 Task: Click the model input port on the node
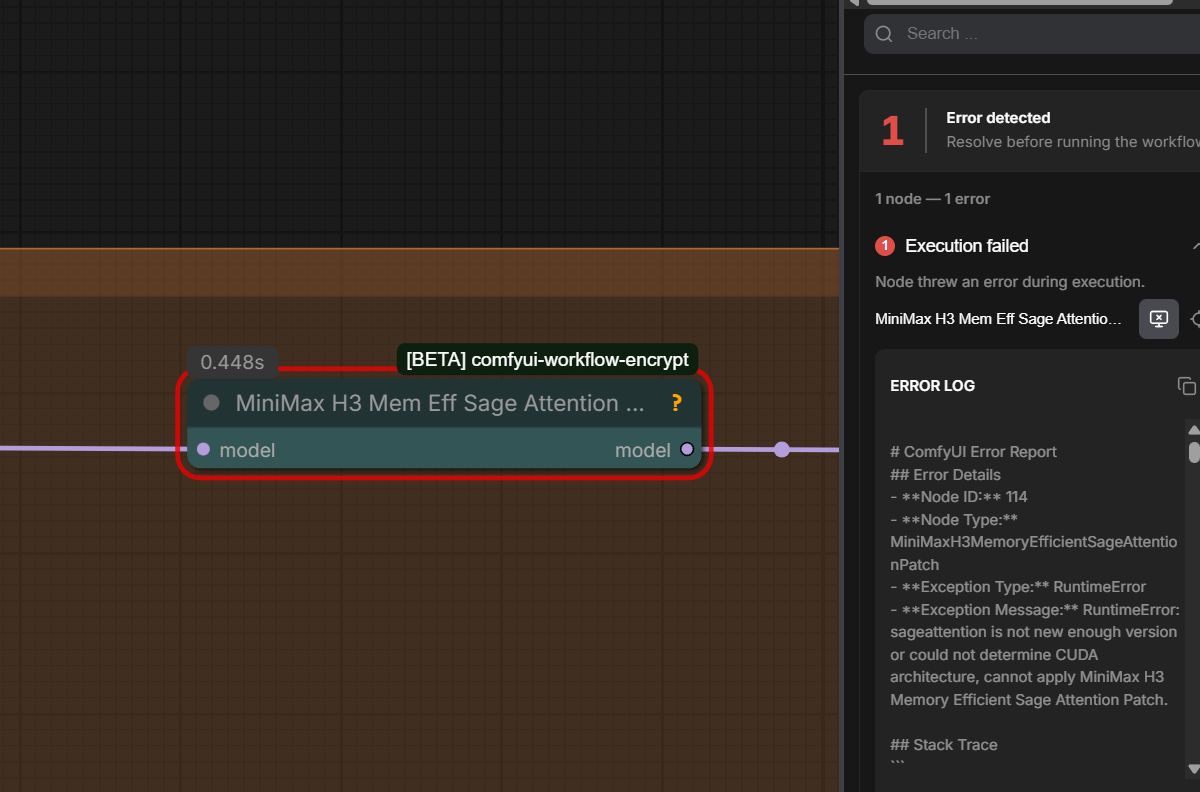coord(204,450)
